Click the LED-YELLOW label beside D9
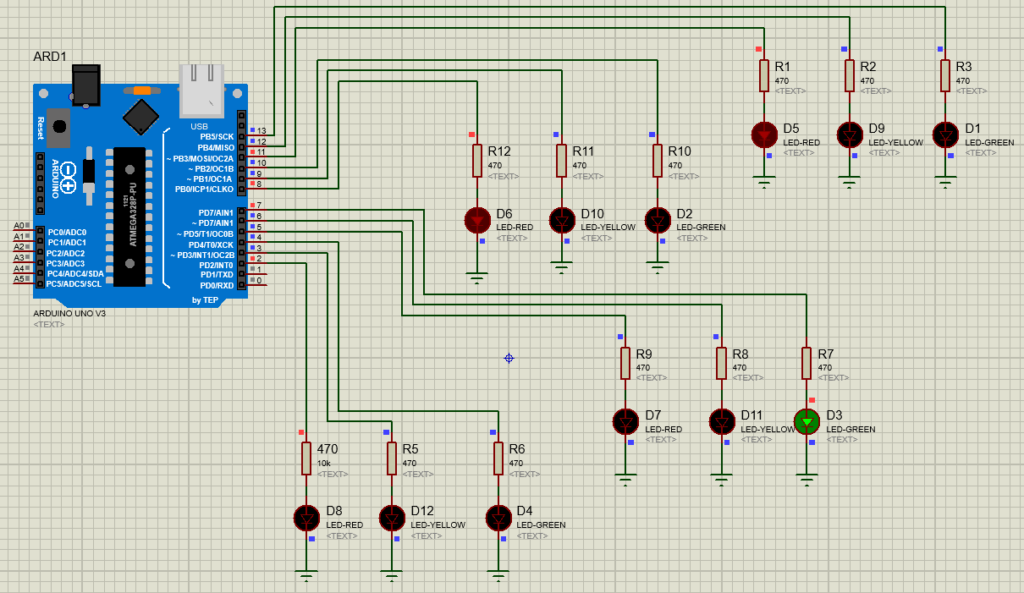The image size is (1024, 593). 895,142
